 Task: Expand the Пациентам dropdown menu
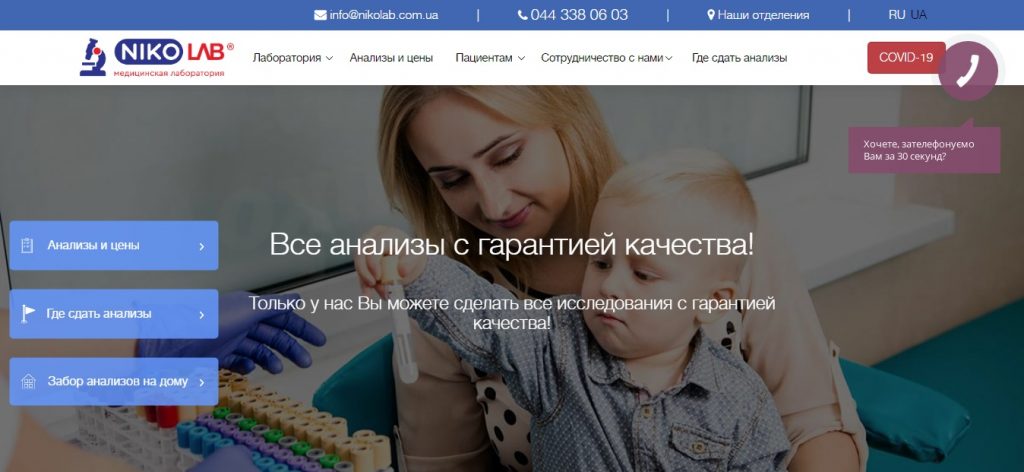tap(490, 58)
